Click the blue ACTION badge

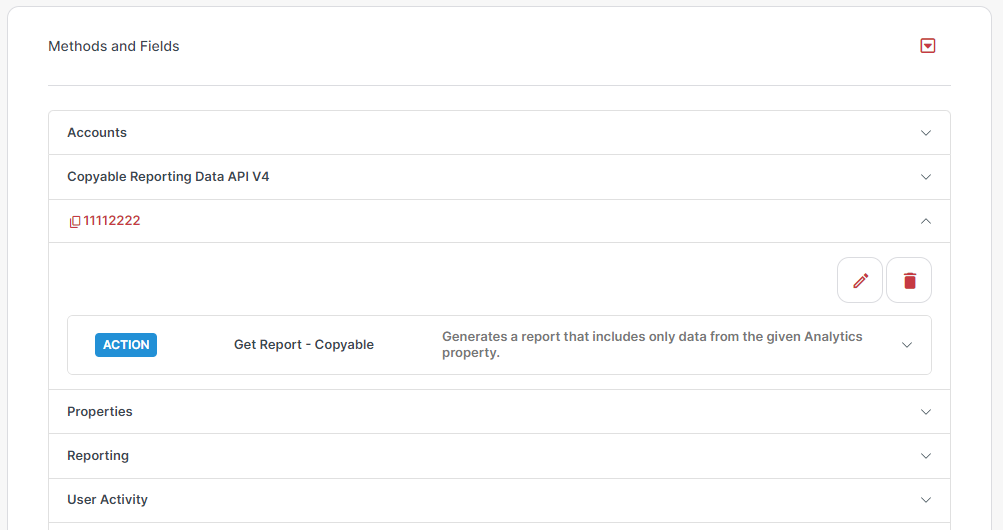pyautogui.click(x=126, y=345)
